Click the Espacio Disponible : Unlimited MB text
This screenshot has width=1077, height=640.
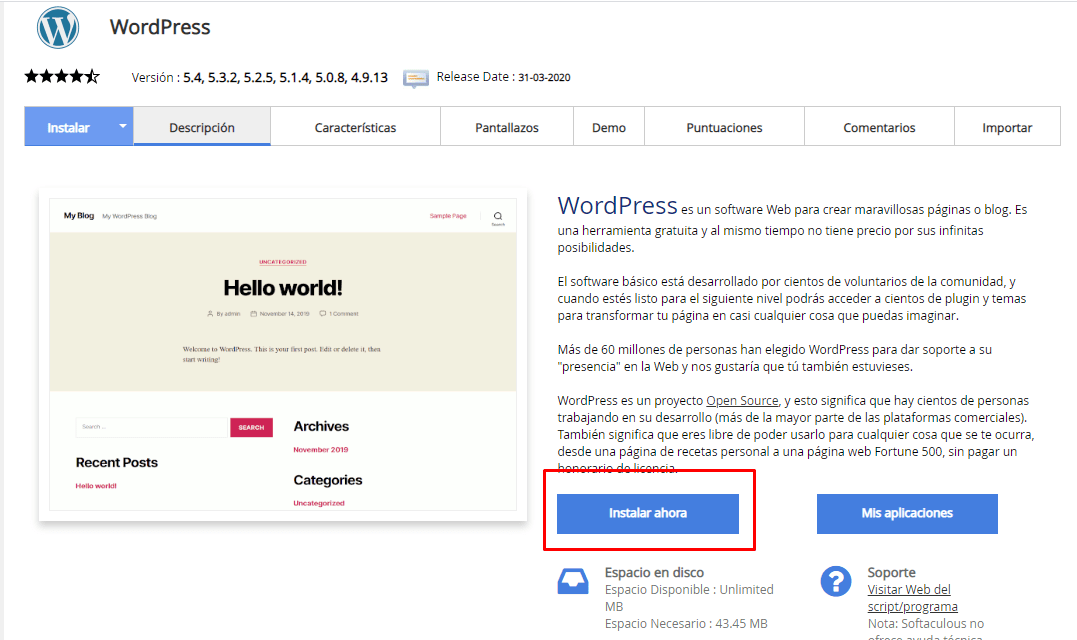coord(689,598)
